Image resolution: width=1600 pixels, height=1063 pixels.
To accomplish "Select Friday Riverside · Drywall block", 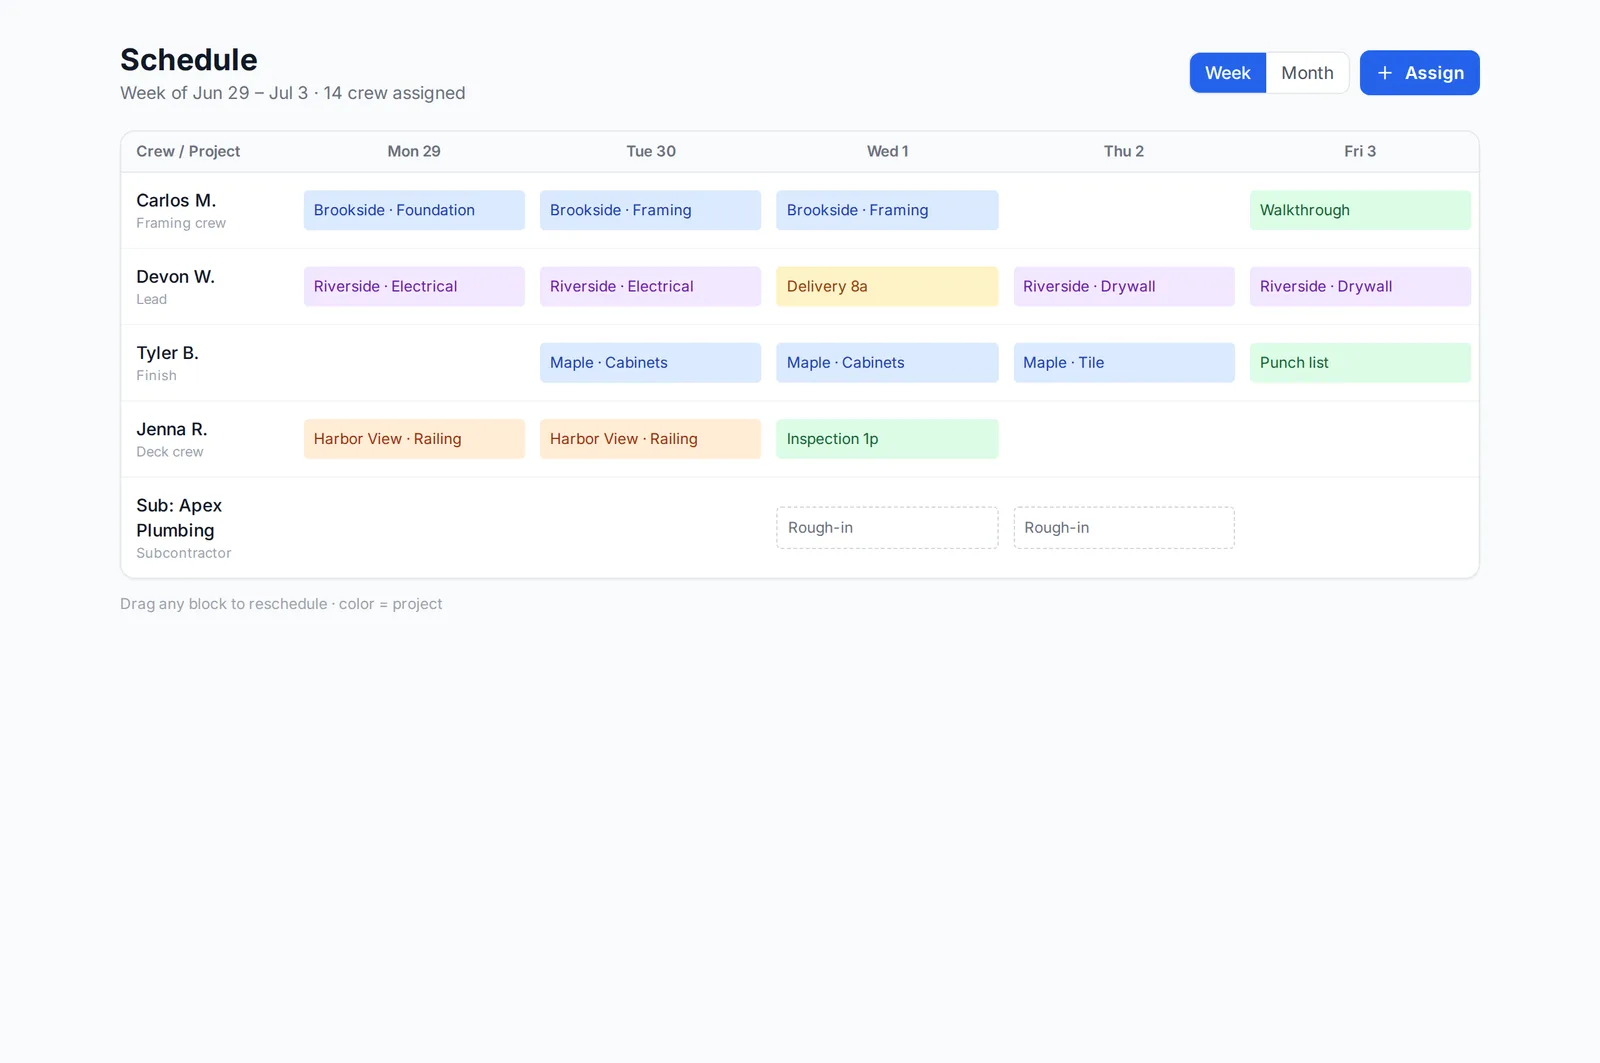I will 1360,286.
